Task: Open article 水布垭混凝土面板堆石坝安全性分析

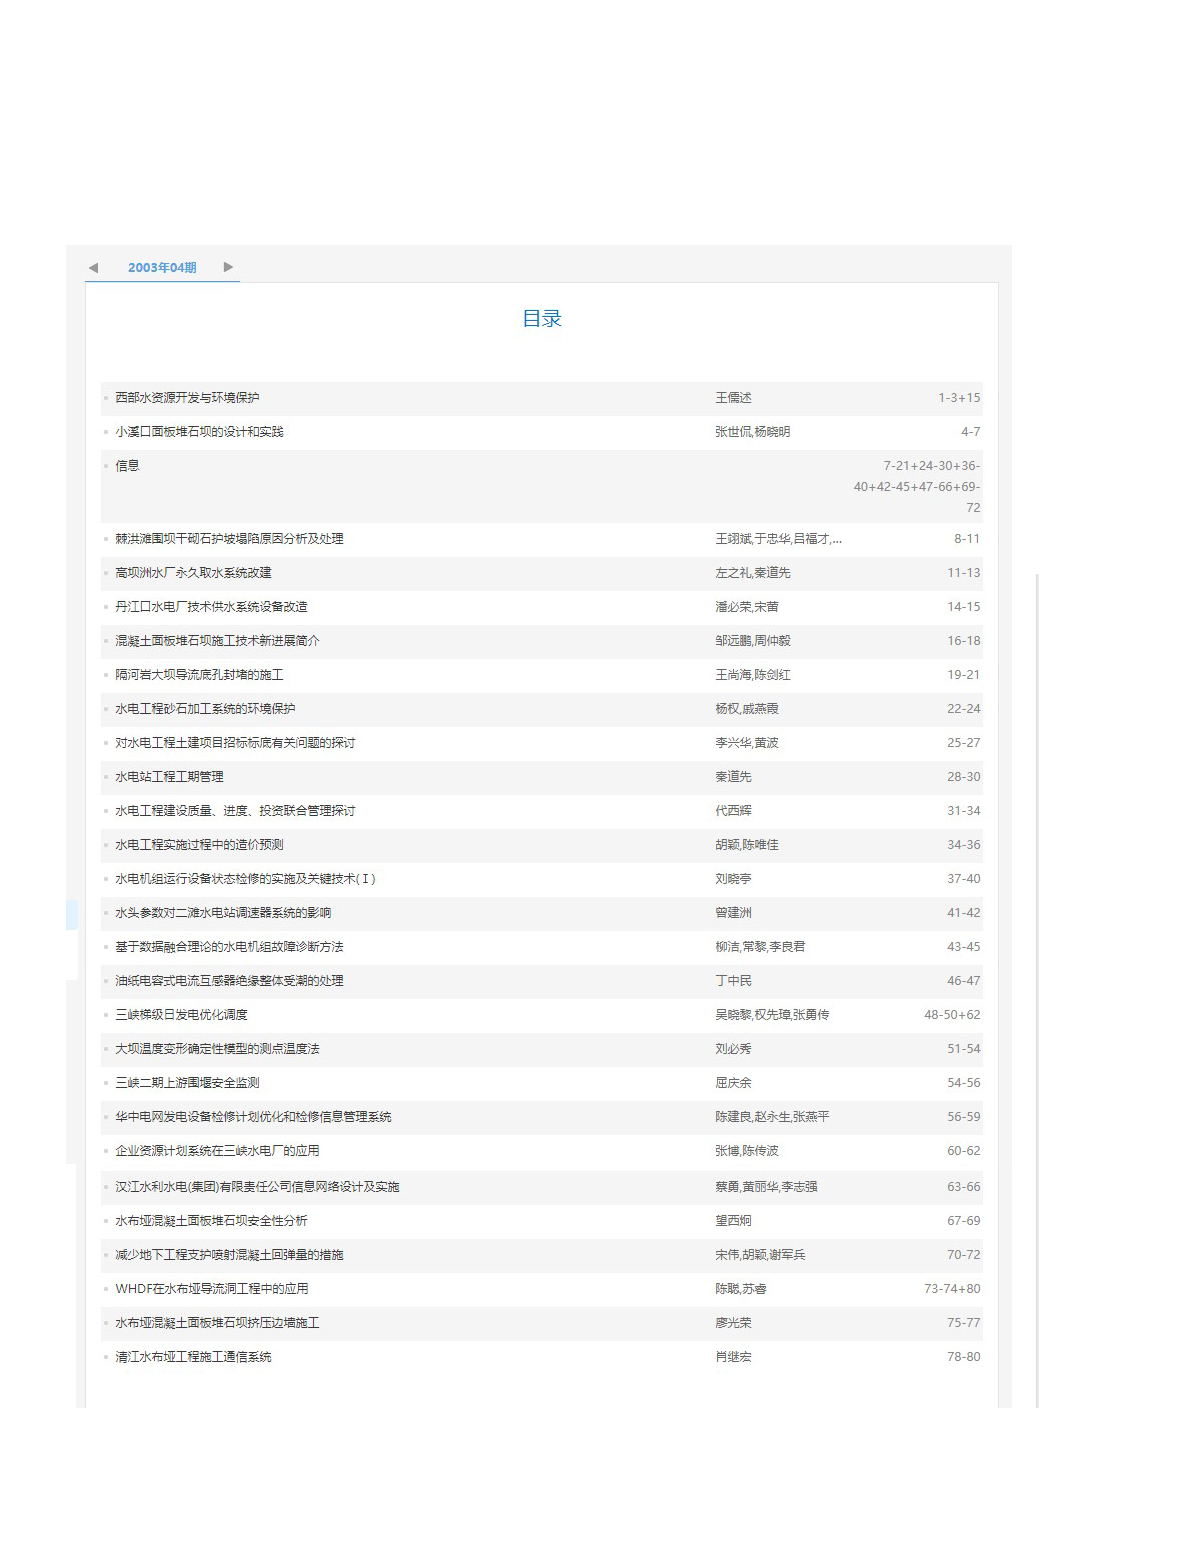Action: coord(211,1221)
